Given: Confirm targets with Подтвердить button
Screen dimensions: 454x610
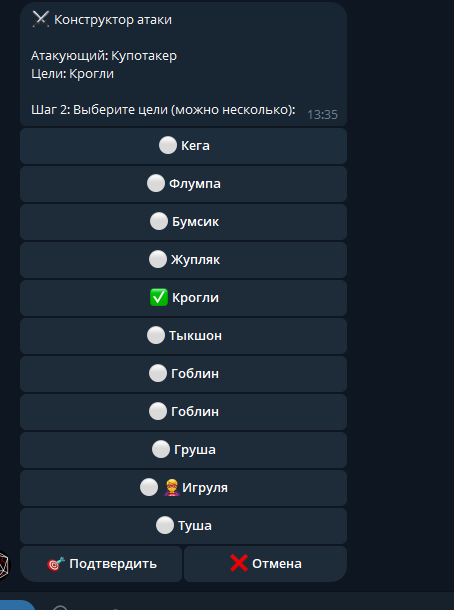Looking at the screenshot, I should [101, 564].
